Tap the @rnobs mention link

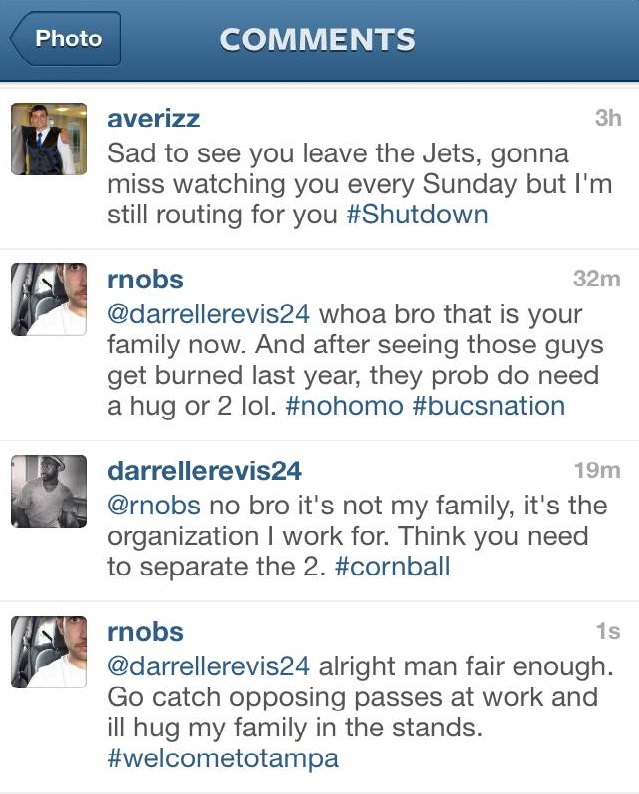[154, 505]
